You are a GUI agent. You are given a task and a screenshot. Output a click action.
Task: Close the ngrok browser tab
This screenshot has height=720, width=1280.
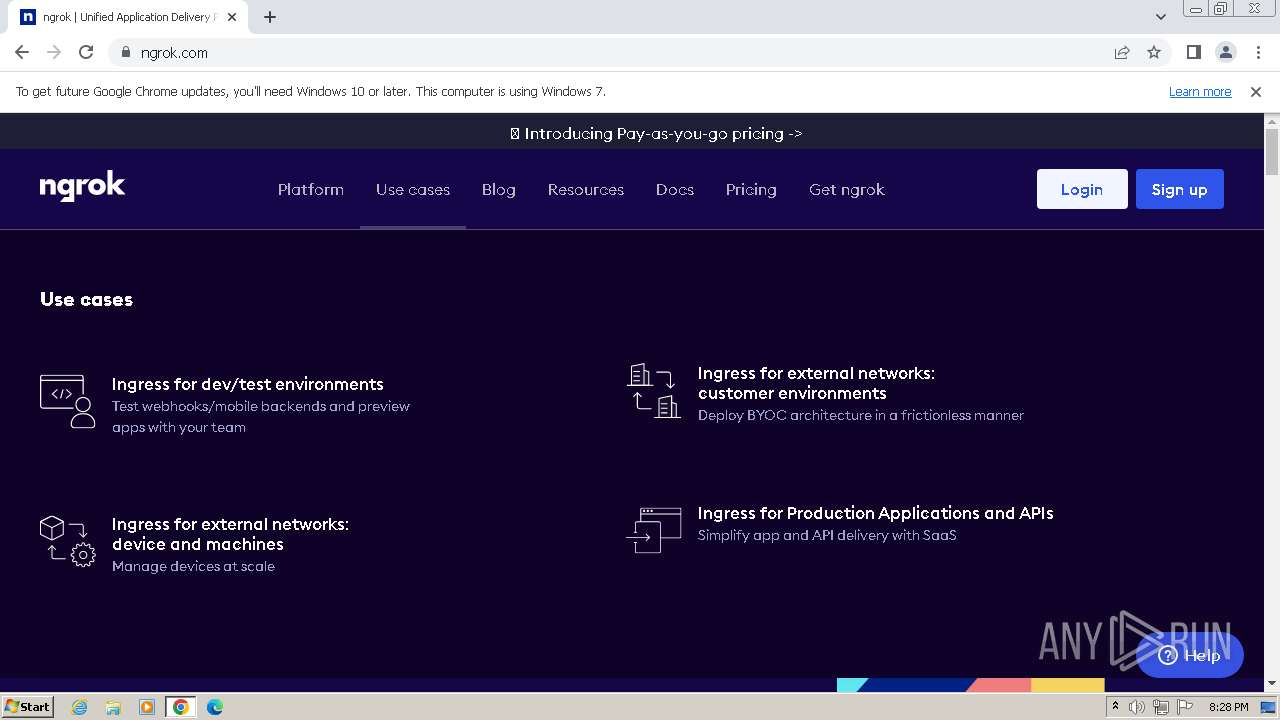click(233, 16)
